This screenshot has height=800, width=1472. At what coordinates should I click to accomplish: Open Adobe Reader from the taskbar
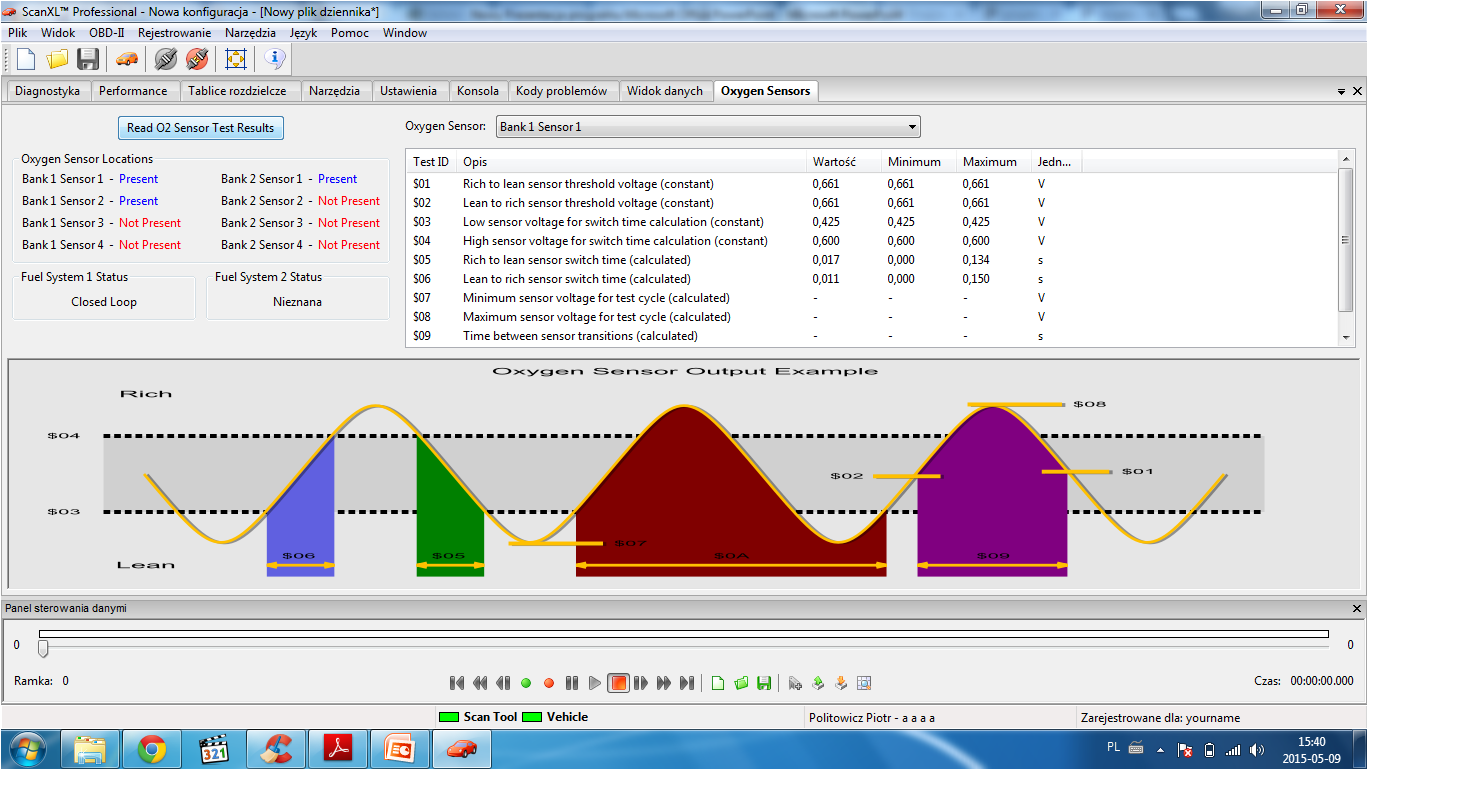pyautogui.click(x=338, y=749)
